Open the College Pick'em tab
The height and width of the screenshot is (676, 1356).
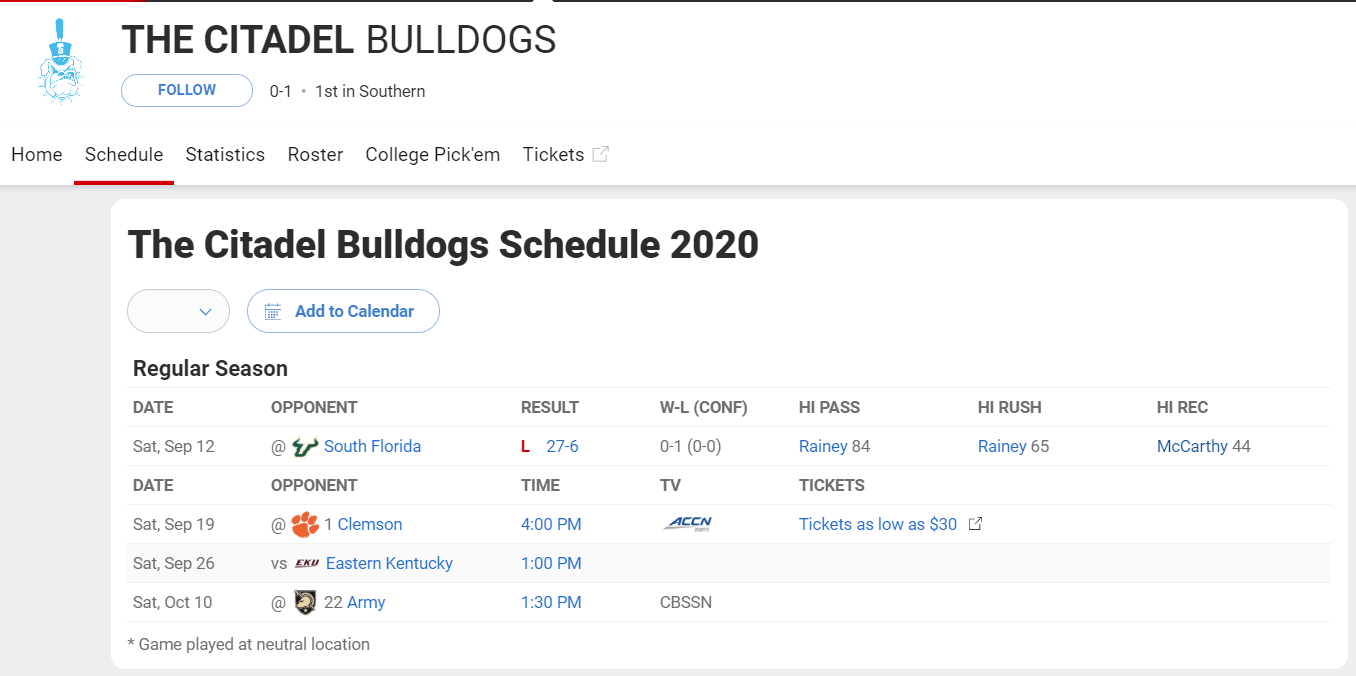(x=433, y=154)
